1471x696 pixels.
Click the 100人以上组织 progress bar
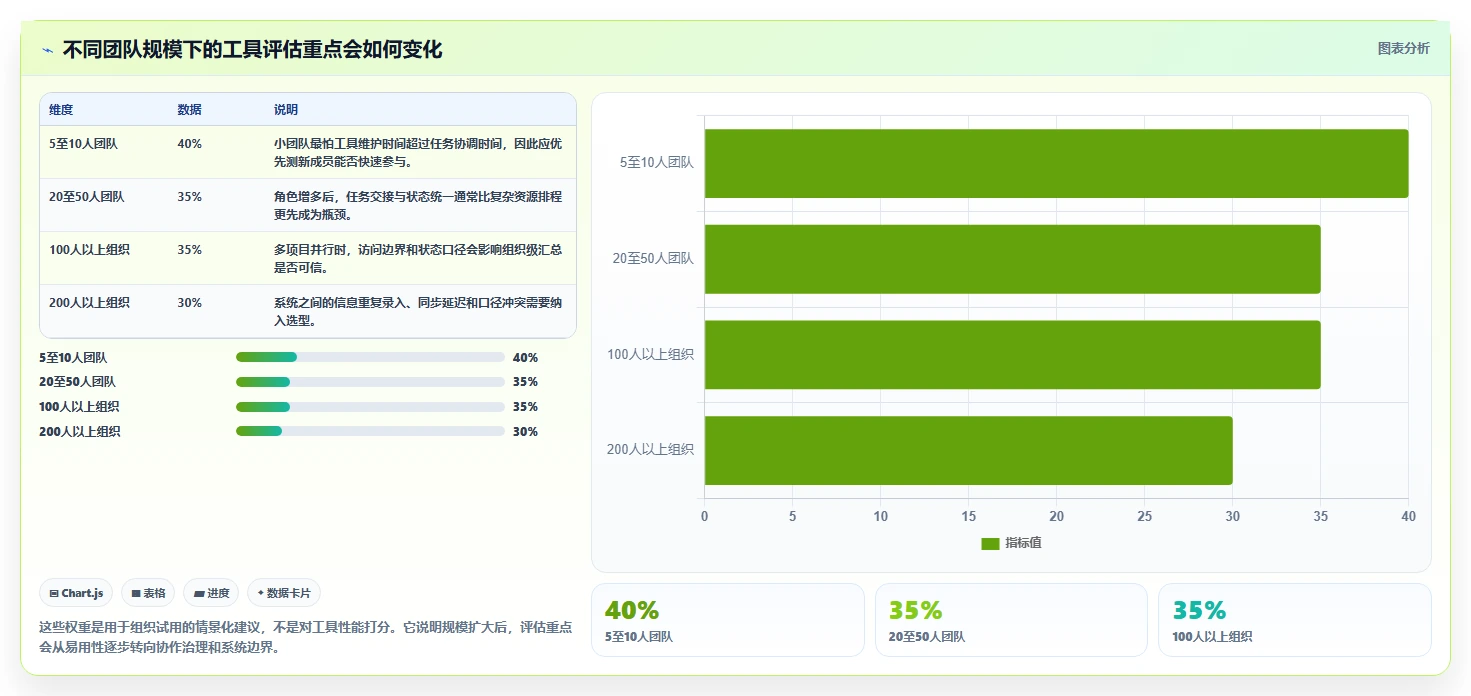[370, 407]
